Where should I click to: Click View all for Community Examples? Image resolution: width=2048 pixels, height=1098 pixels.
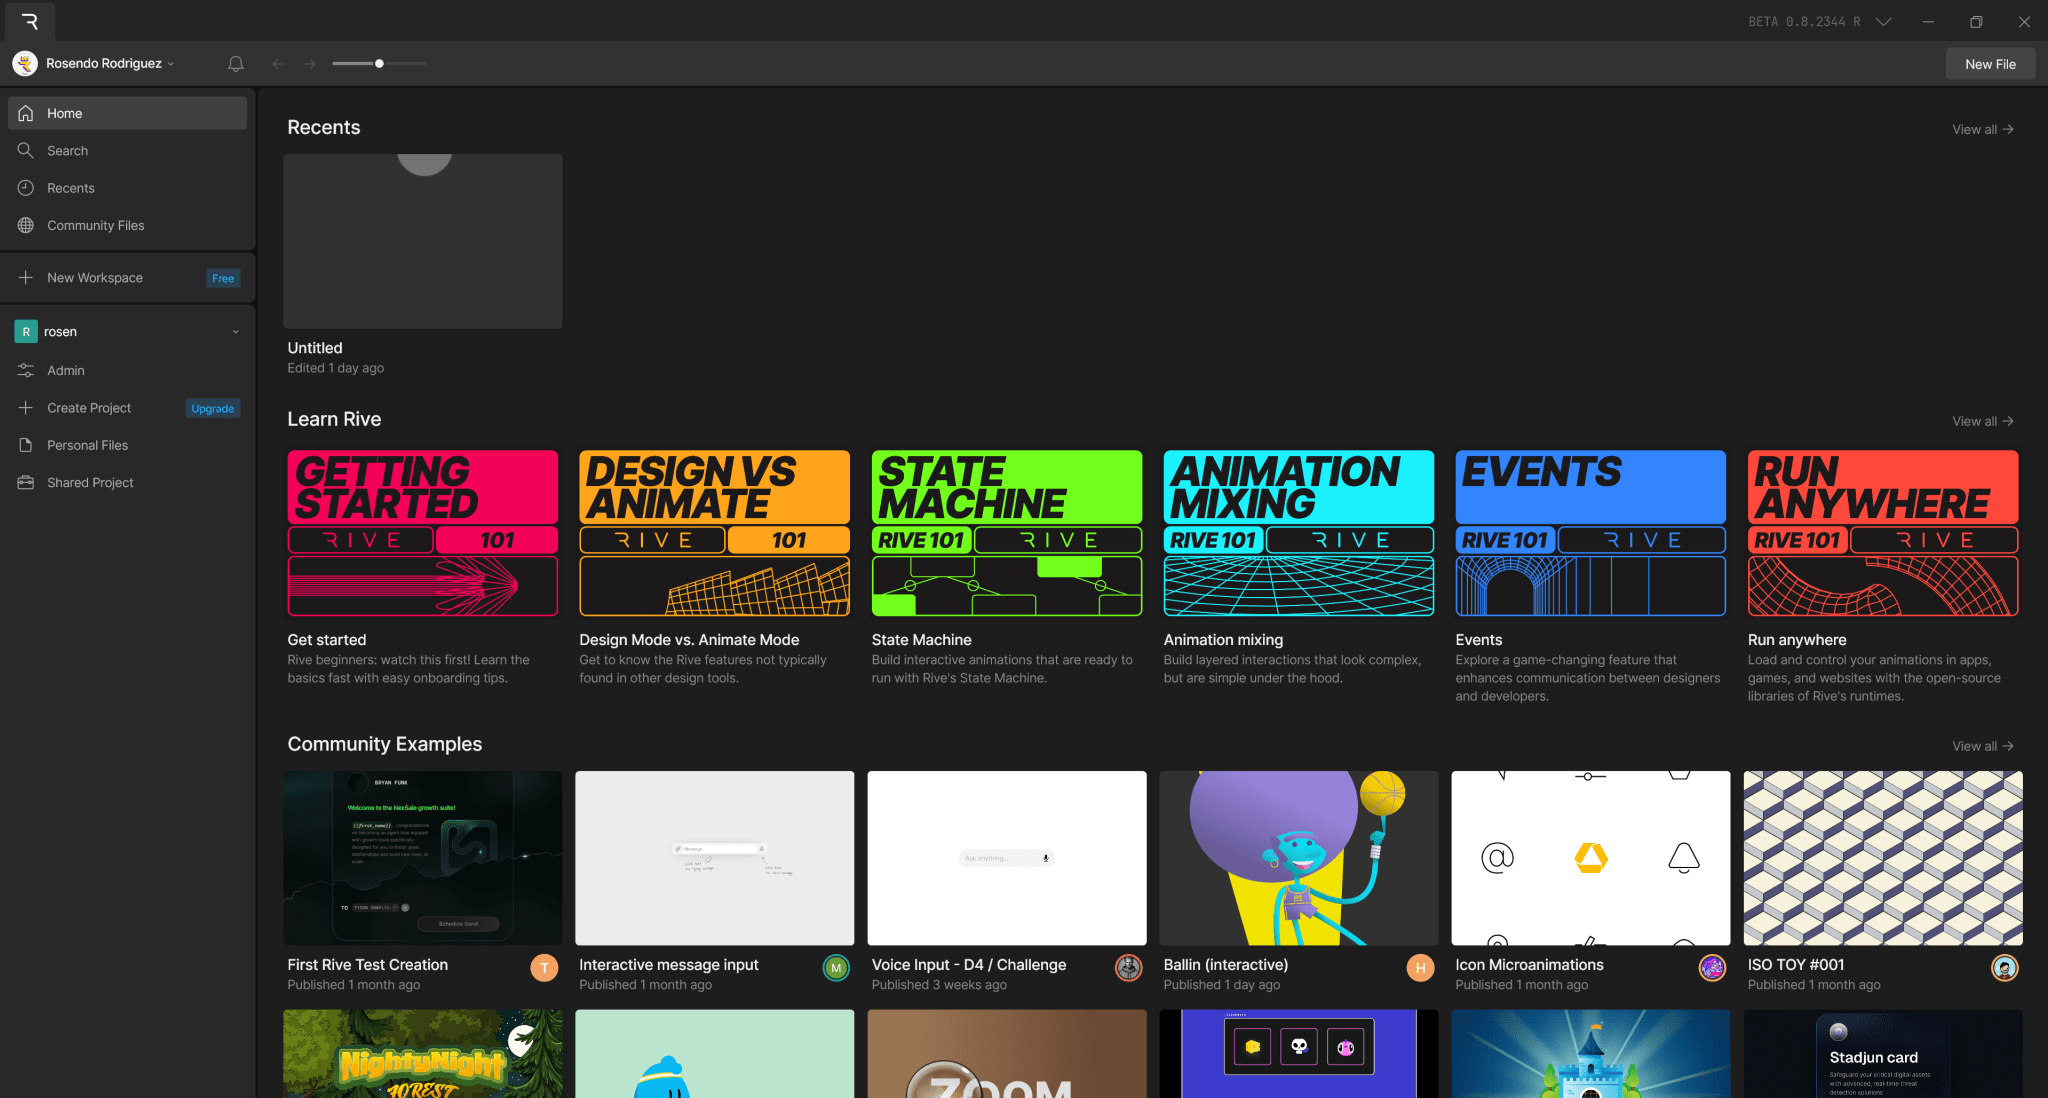1982,747
